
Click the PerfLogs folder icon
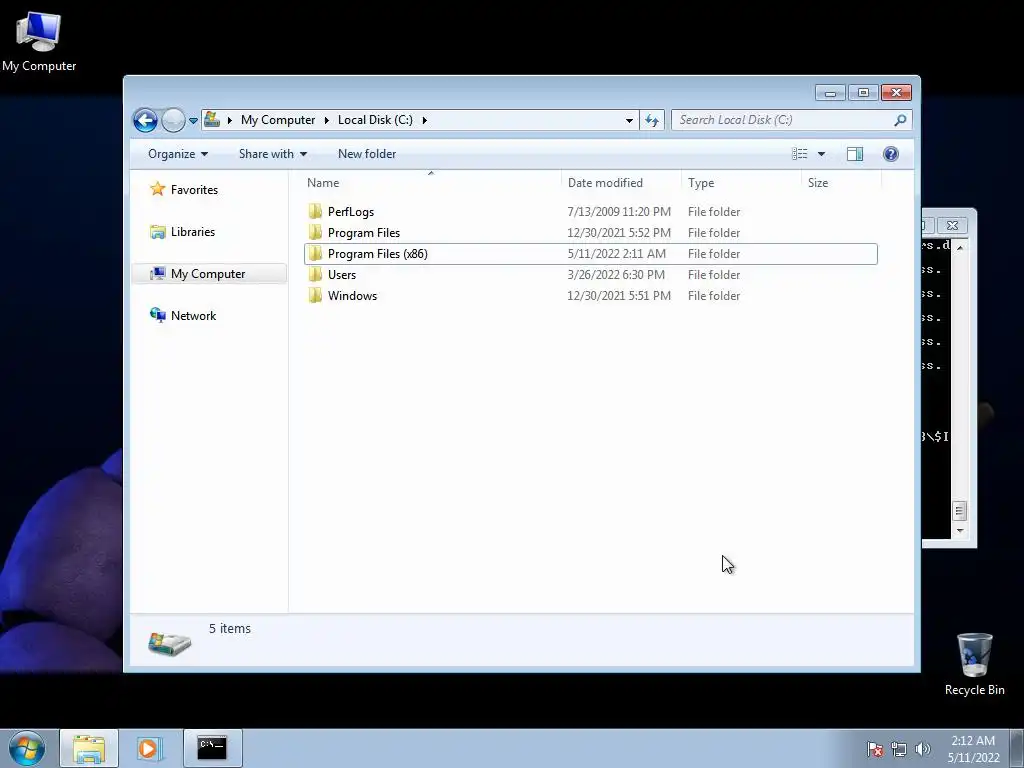coord(315,212)
